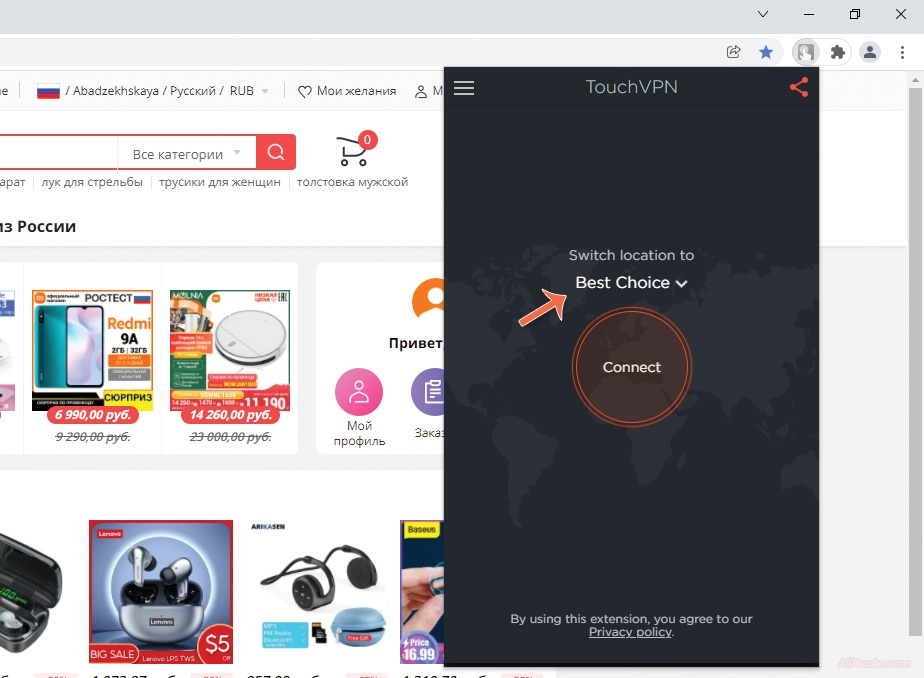This screenshot has width=924, height=678.
Task: Open the Chrome extensions puzzle icon
Action: 838,52
